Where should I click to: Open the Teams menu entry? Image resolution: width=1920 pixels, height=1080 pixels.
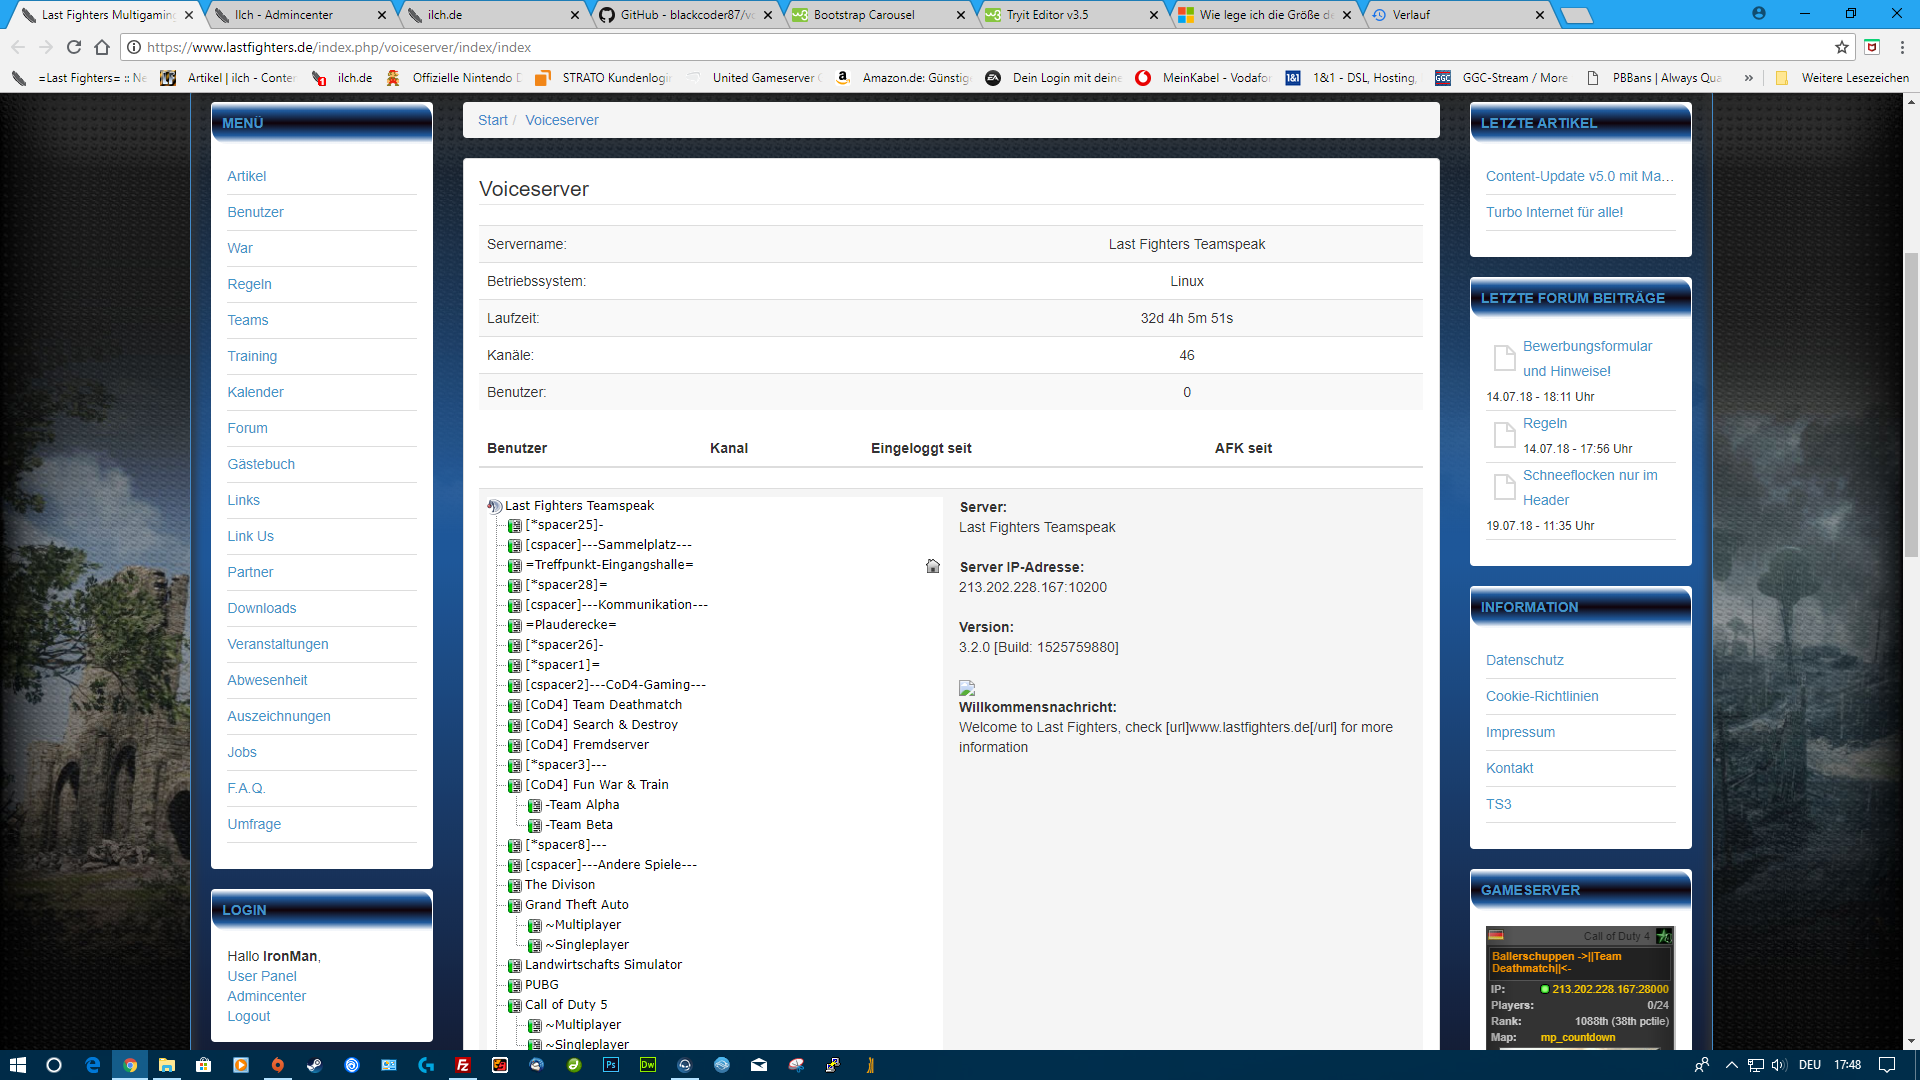point(247,320)
